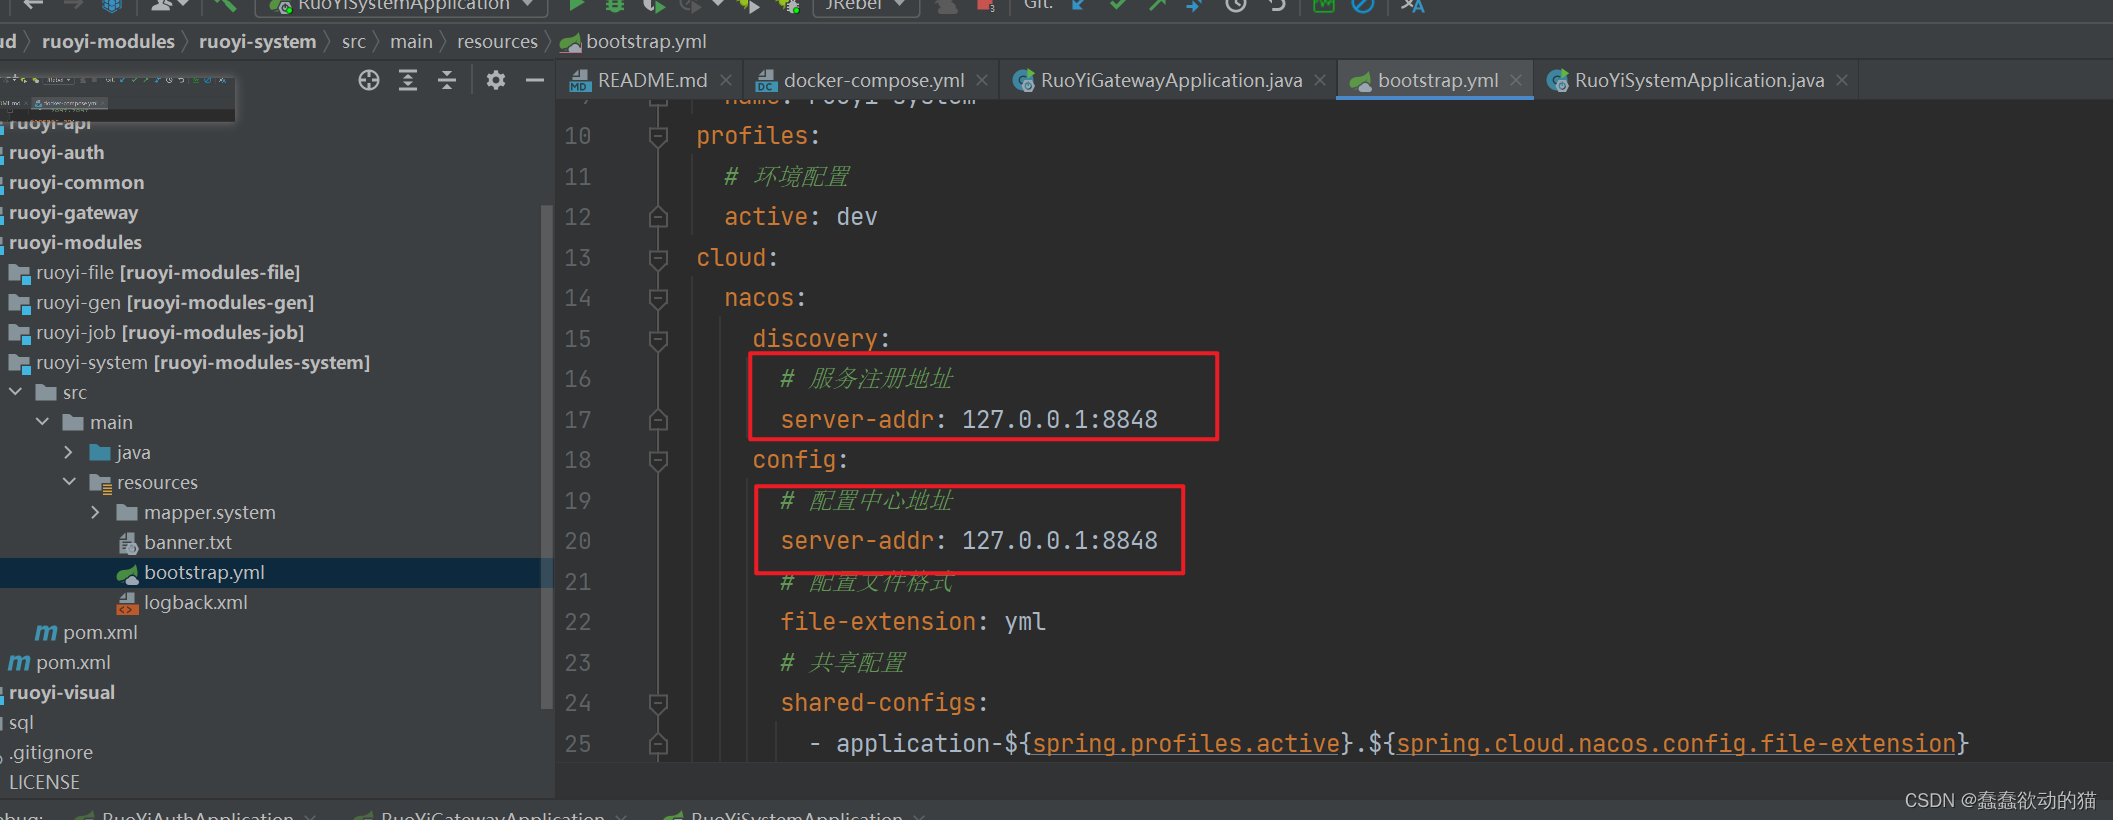Fold the shared-configs block at line 24

pyautogui.click(x=658, y=703)
